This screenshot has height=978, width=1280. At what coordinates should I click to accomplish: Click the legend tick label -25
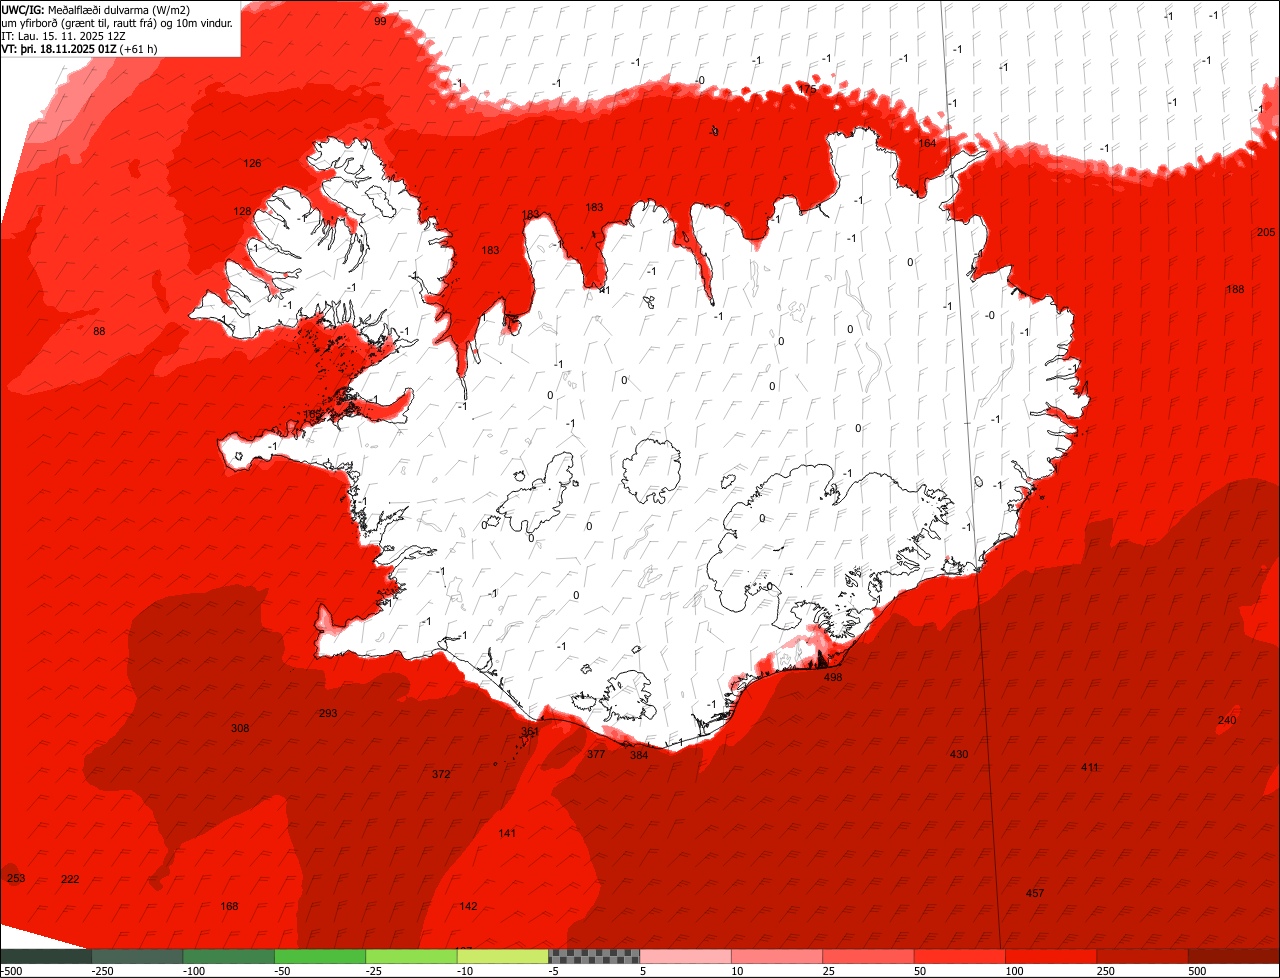click(x=373, y=971)
